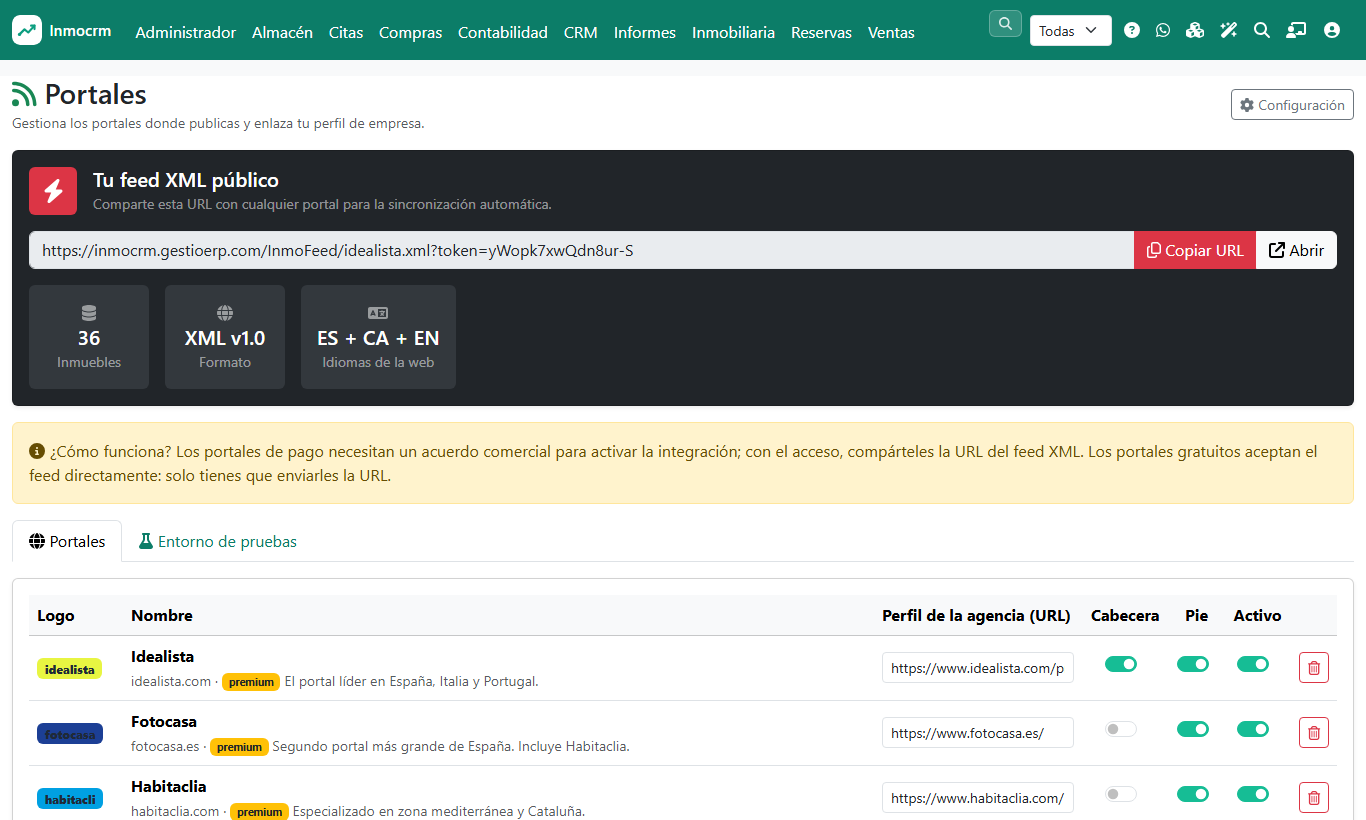
Task: Click the Habitaclia agency profile URL field
Action: coord(978,798)
